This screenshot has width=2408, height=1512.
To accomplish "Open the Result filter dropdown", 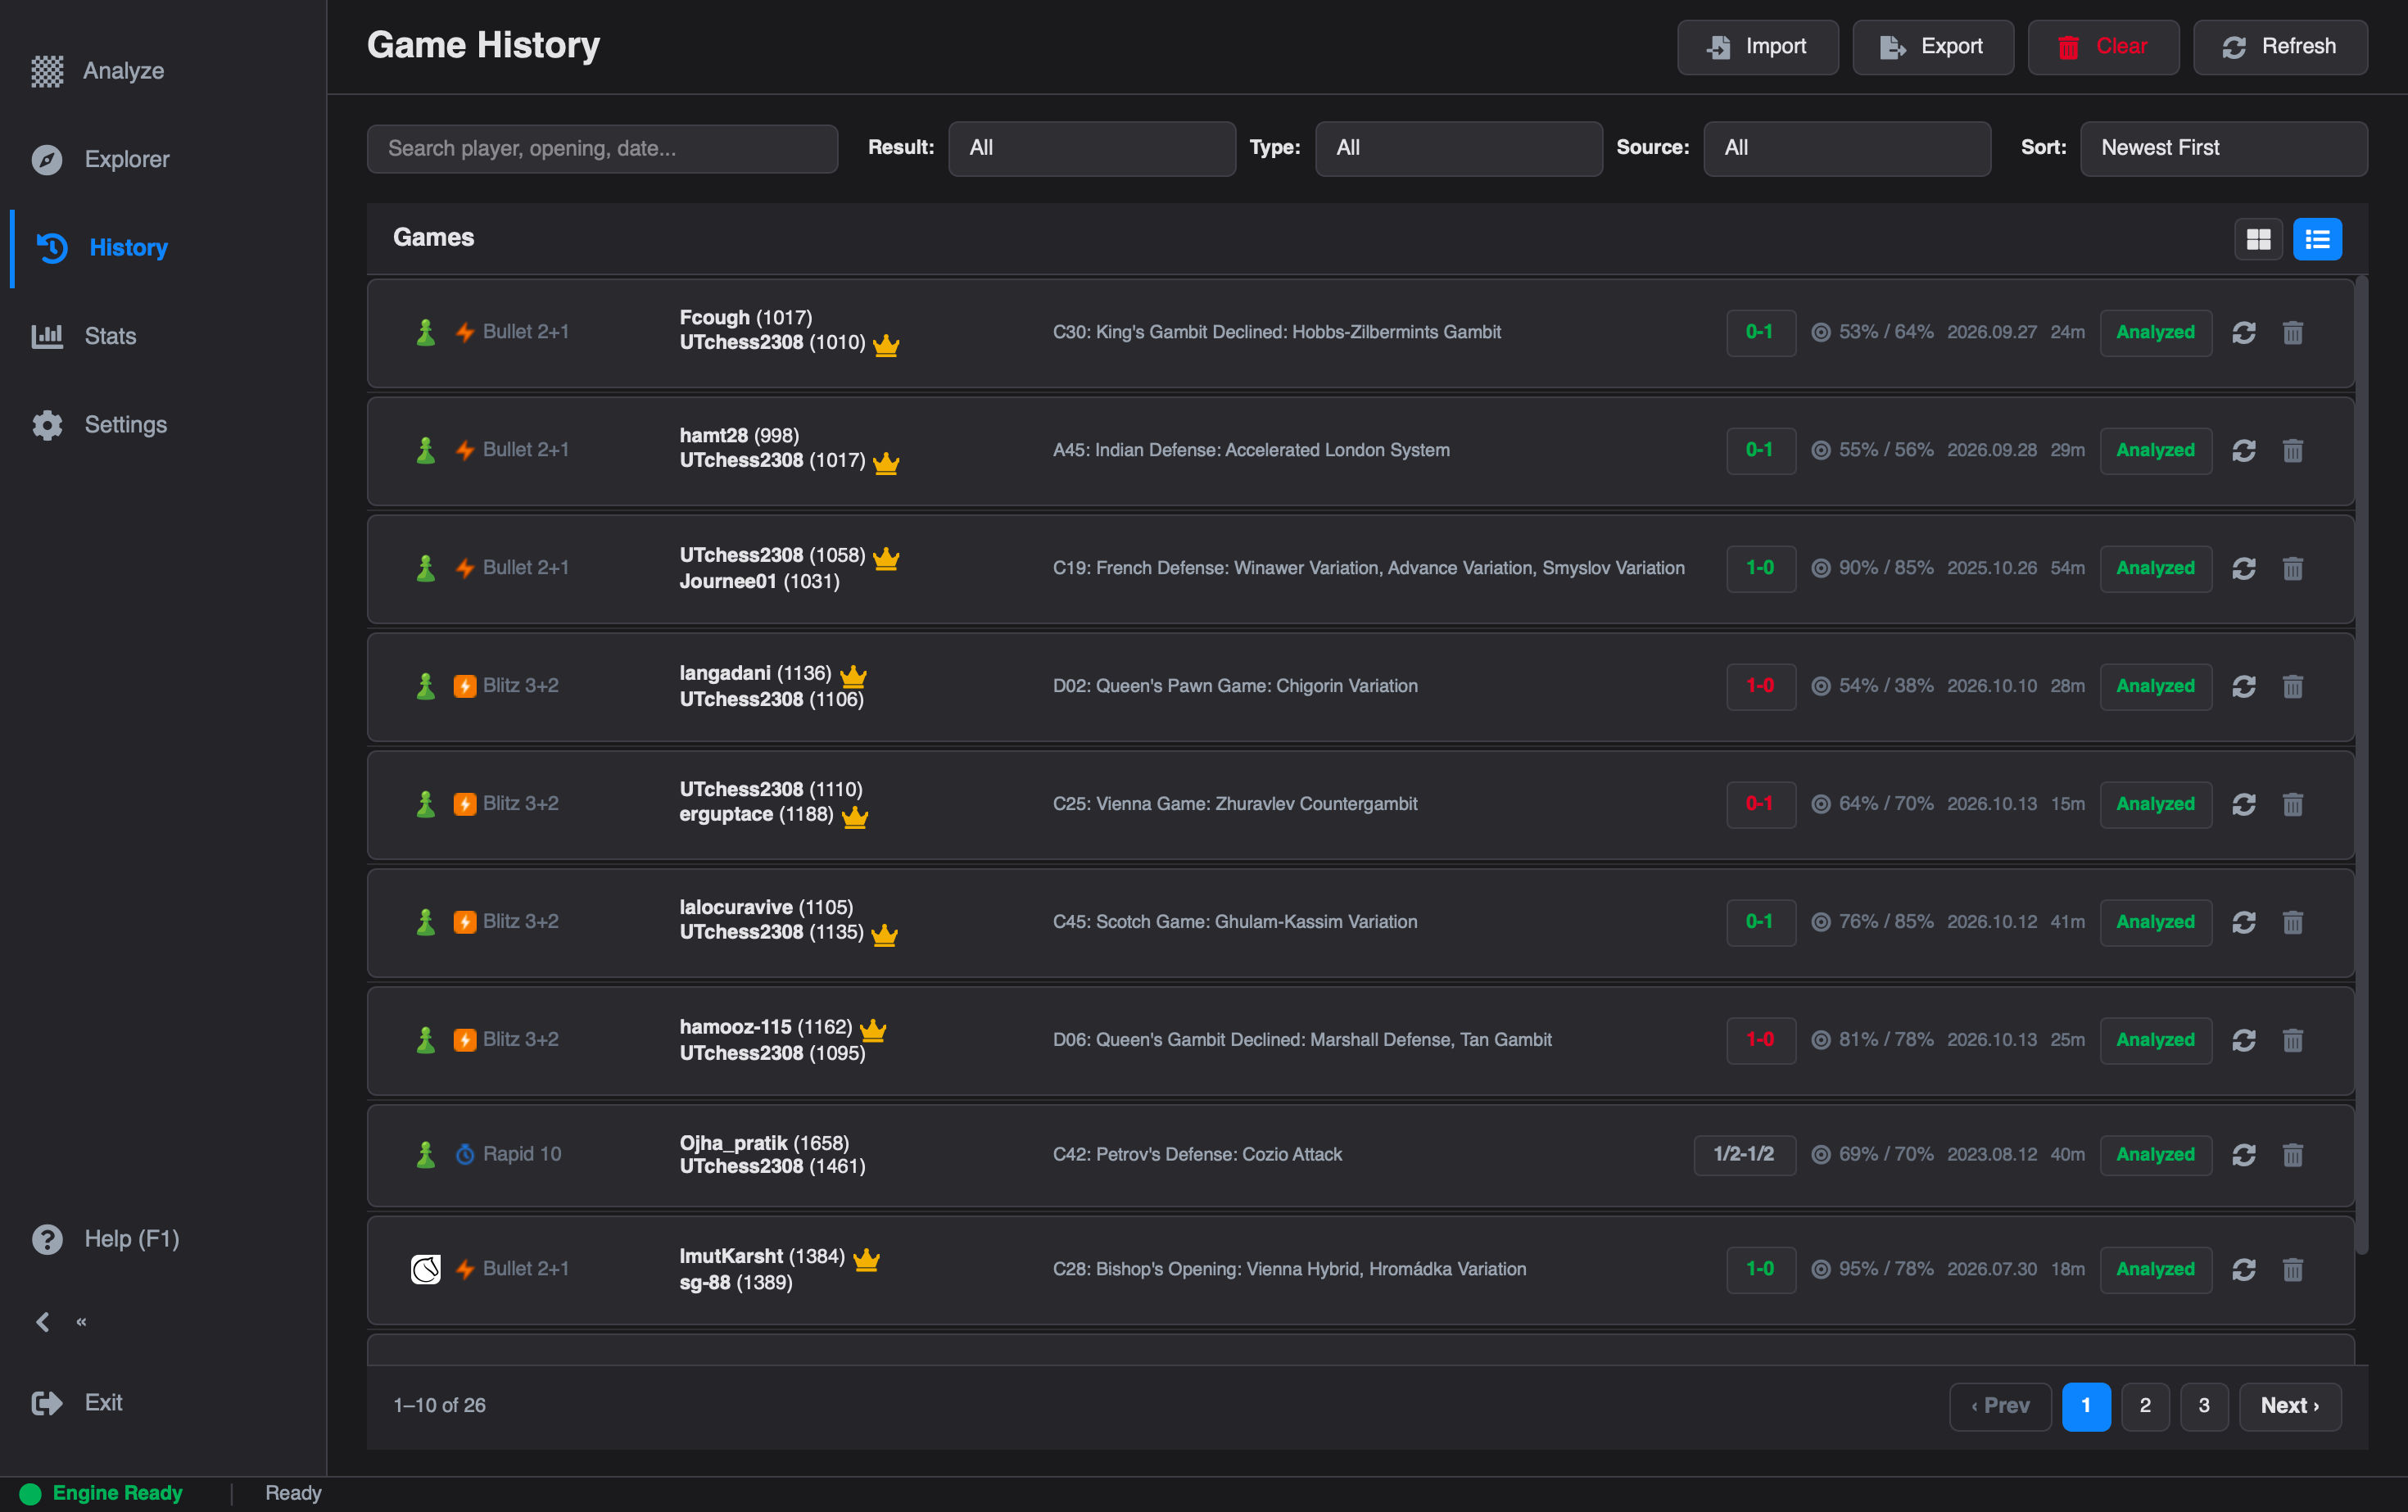I will [1091, 148].
